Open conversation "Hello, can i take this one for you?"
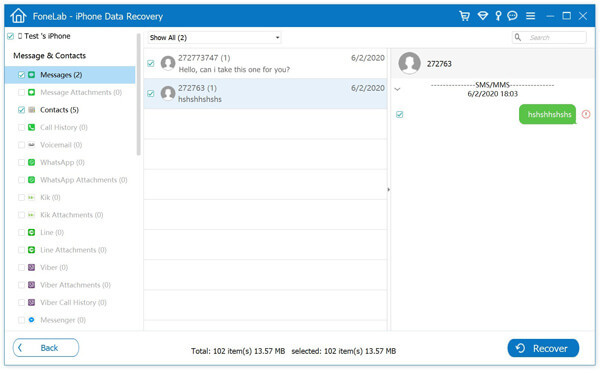 [265, 63]
